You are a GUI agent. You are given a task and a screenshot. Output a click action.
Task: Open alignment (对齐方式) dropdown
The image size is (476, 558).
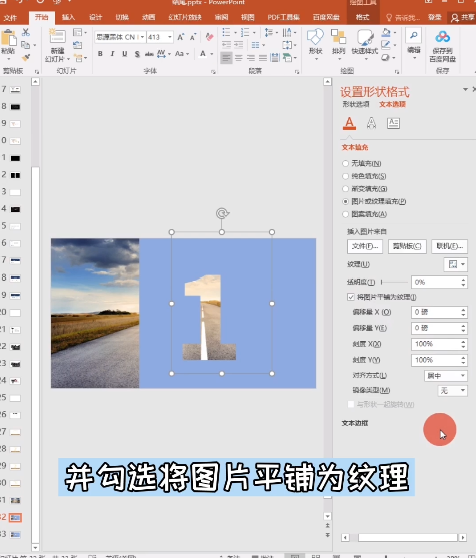tap(446, 375)
